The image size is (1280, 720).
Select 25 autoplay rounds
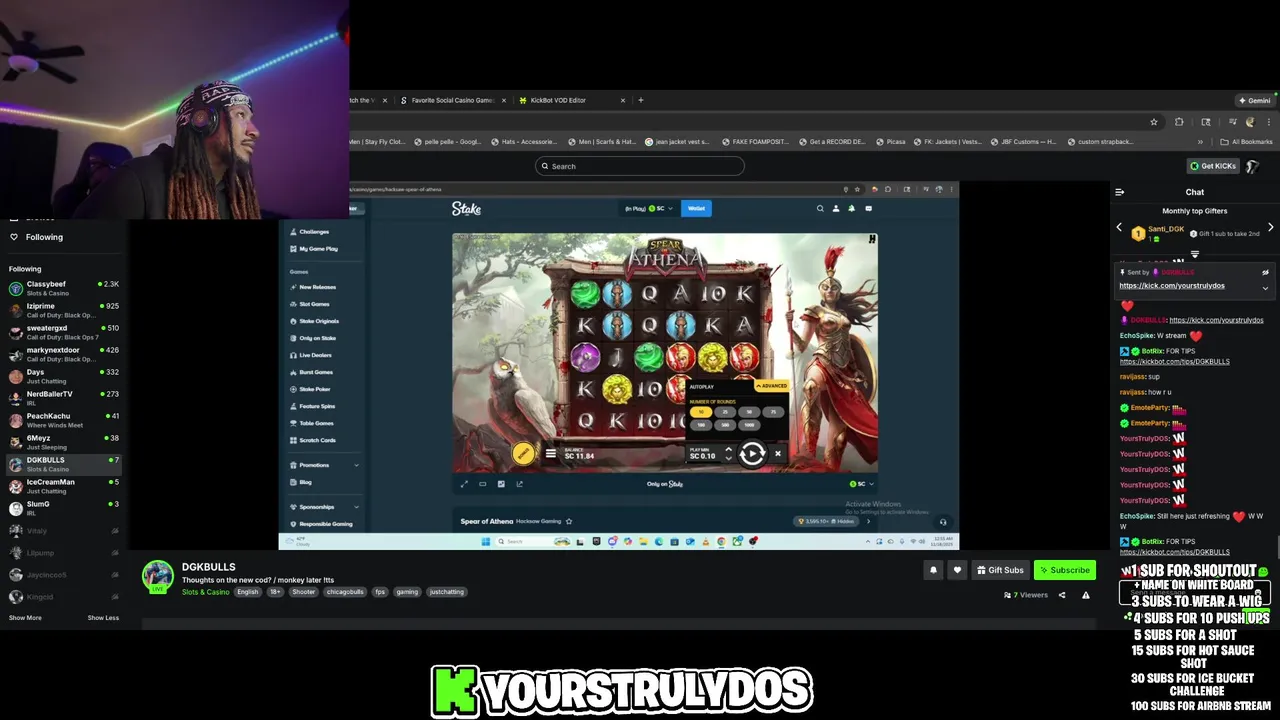pos(725,412)
